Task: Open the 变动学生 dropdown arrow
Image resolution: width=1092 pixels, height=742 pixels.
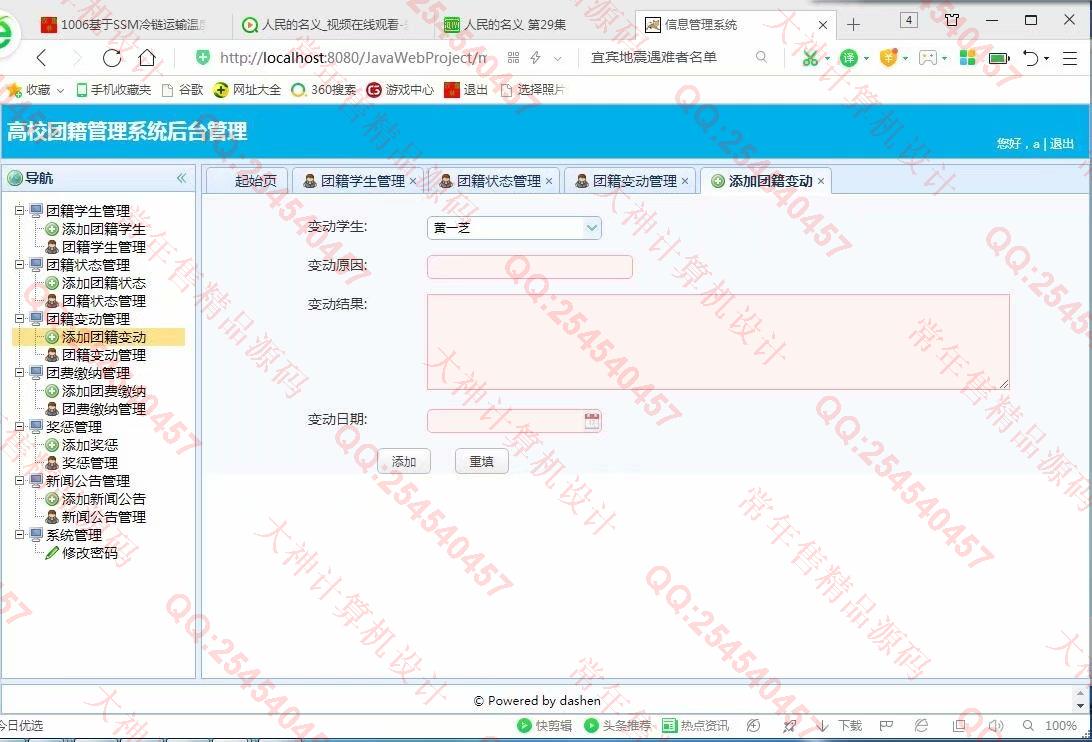Action: pyautogui.click(x=592, y=228)
